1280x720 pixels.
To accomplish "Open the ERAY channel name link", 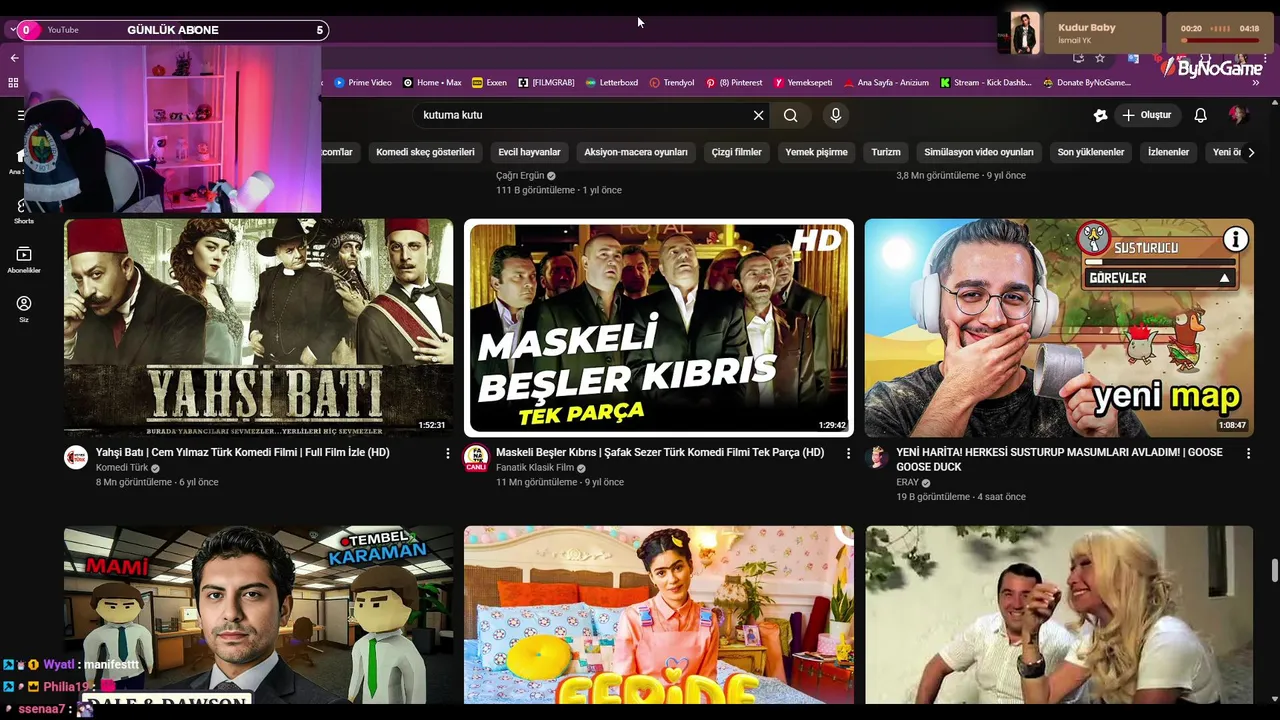I will 907,483.
